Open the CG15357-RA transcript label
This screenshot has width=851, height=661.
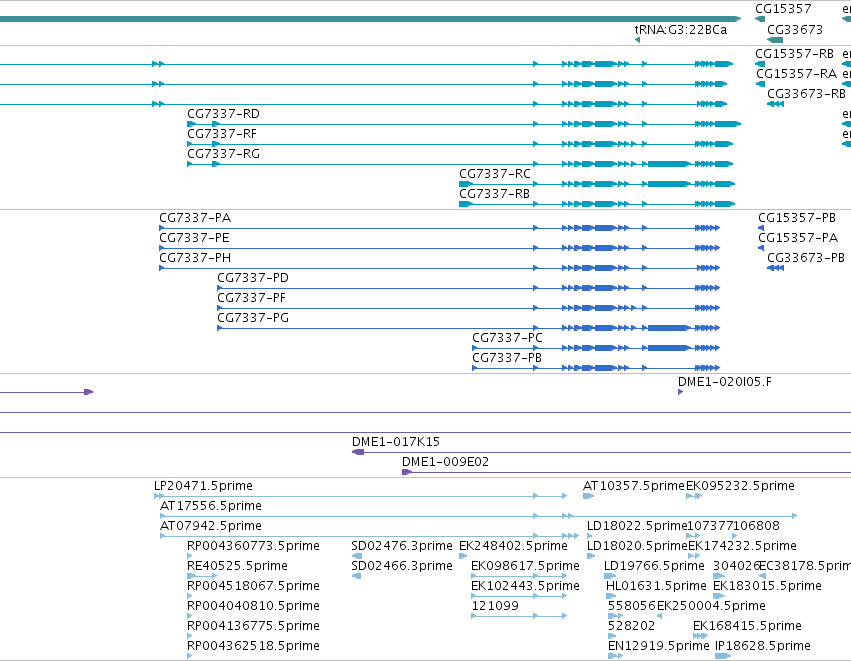pos(796,74)
